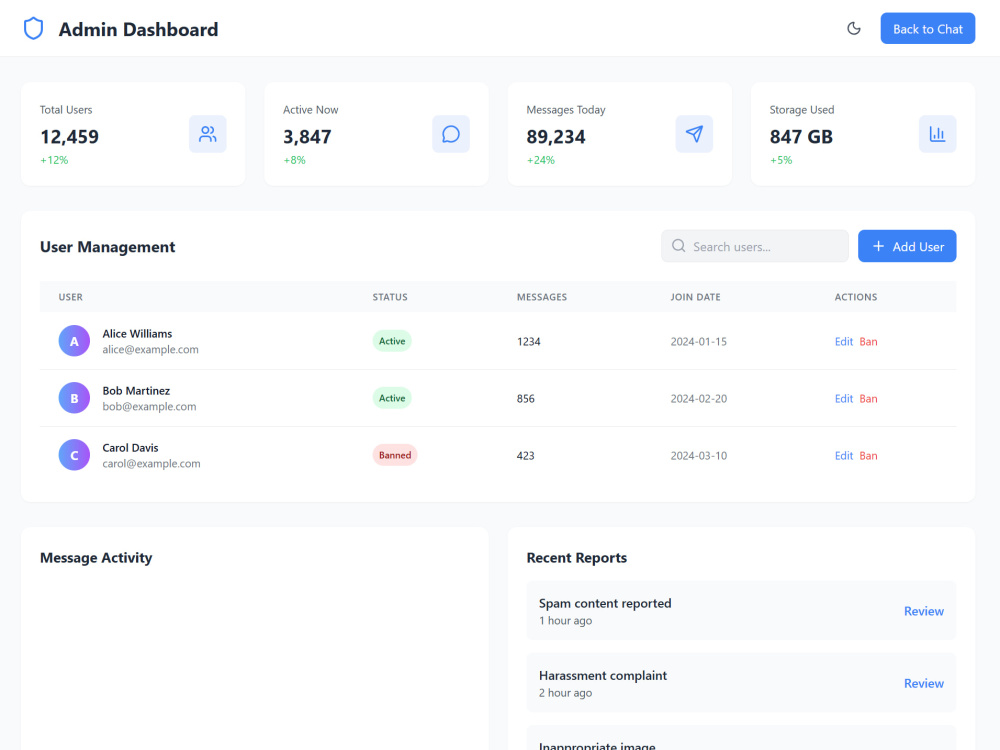Click the Spam content reported title
Viewport: 1000px width, 750px height.
pos(605,603)
